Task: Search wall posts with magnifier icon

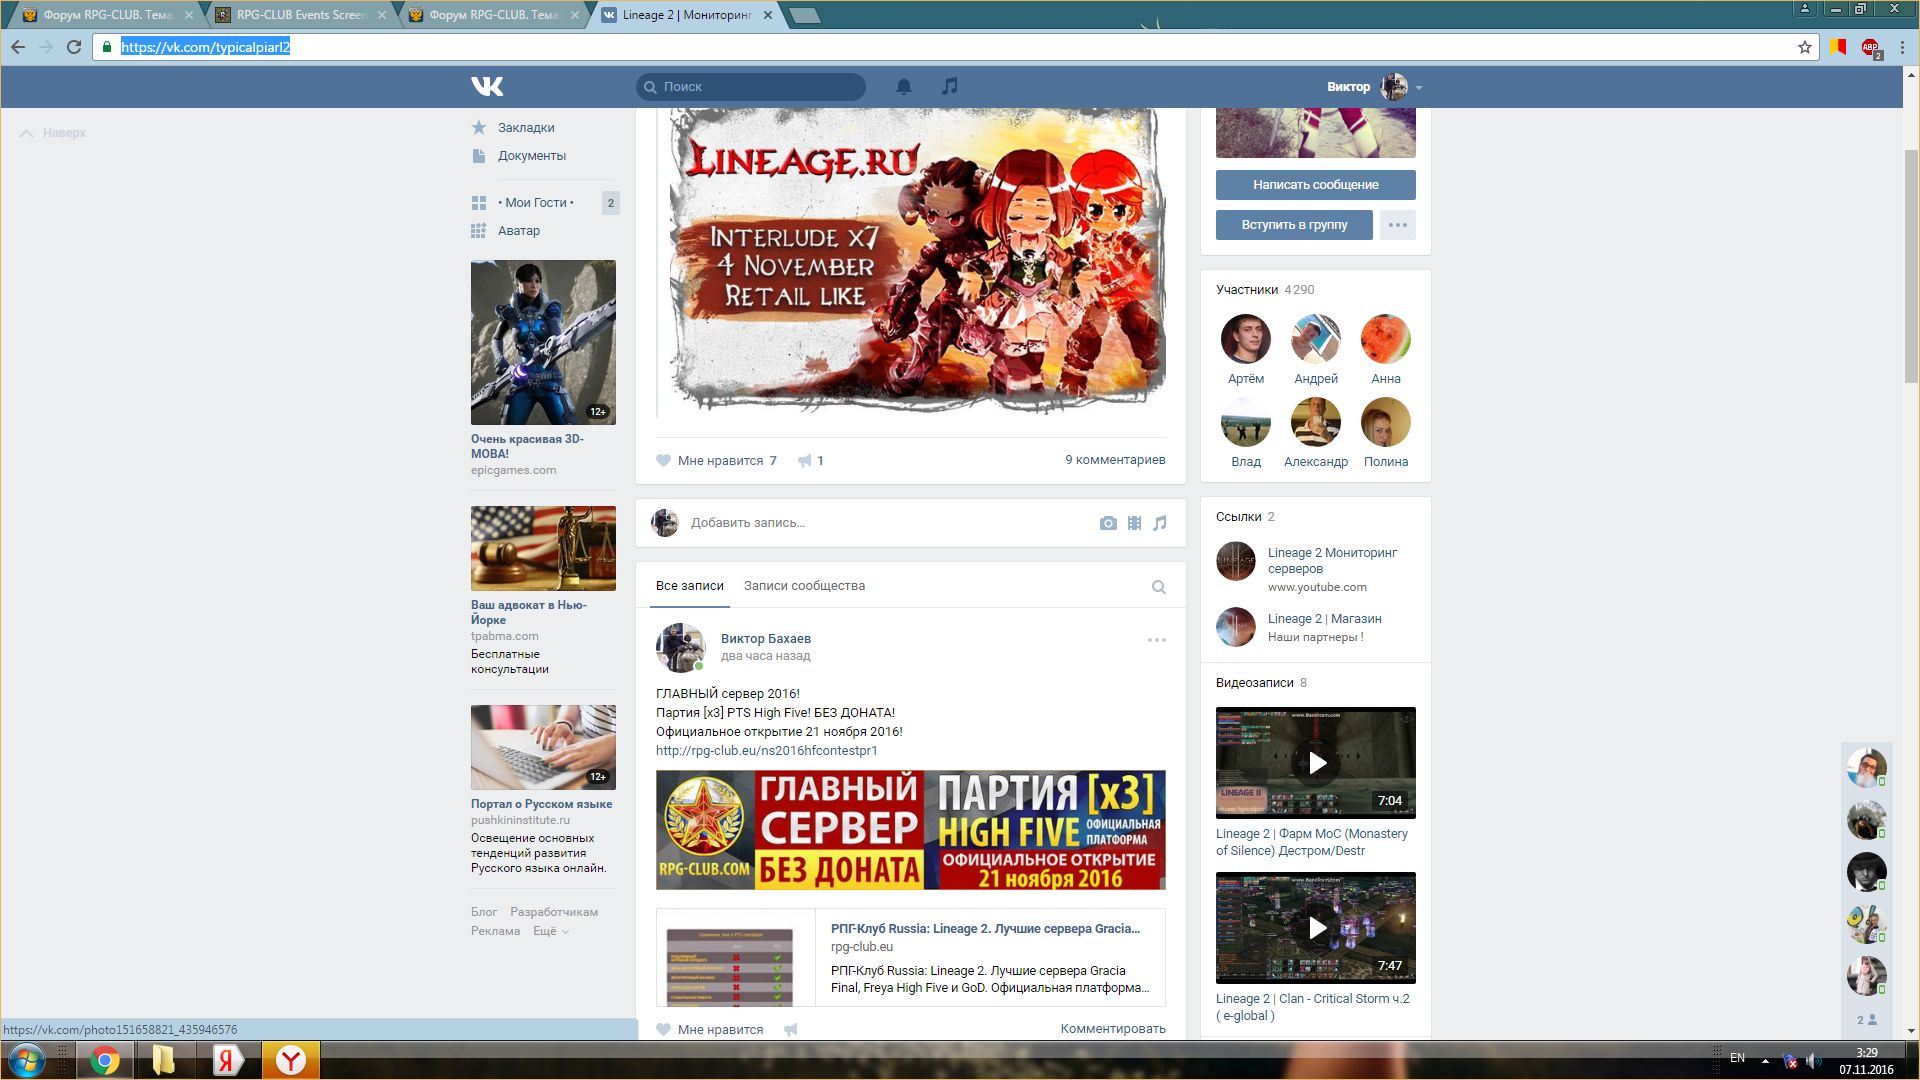Action: click(x=1158, y=587)
